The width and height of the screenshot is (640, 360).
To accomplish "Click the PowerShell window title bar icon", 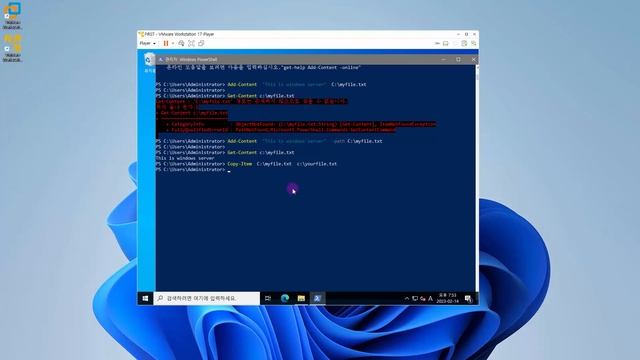I will pos(161,60).
